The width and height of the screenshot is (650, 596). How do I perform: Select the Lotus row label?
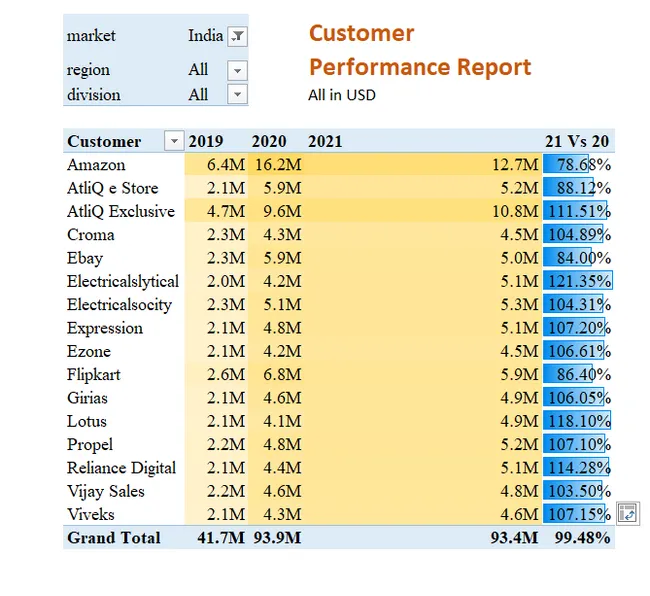tap(87, 421)
